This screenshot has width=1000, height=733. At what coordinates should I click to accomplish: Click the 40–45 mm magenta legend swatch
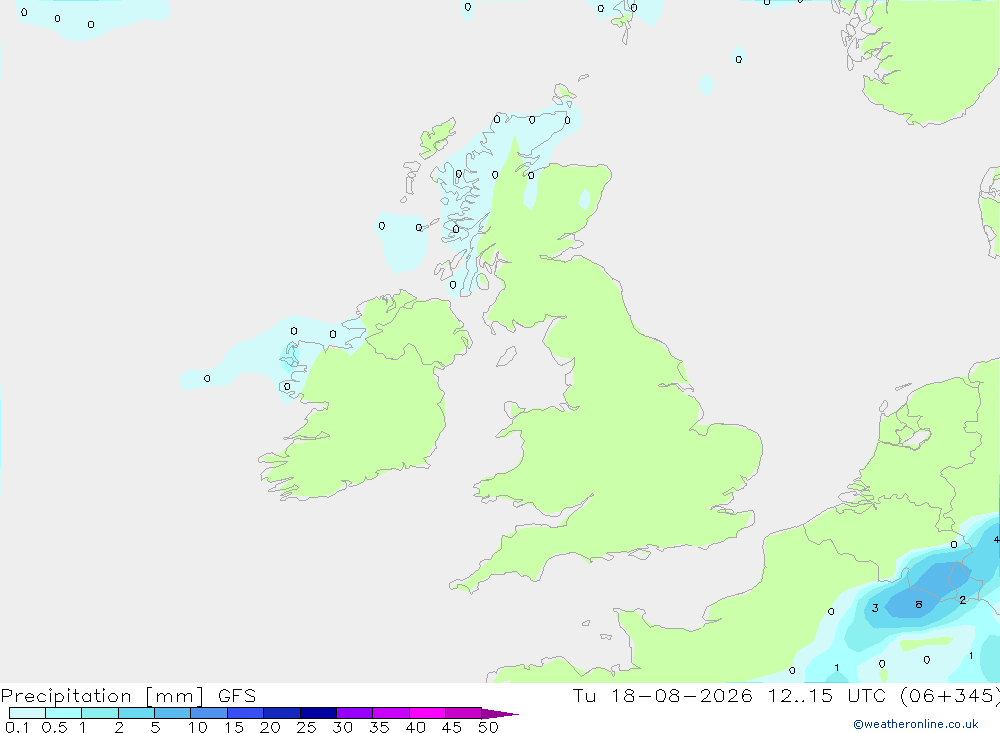427,713
